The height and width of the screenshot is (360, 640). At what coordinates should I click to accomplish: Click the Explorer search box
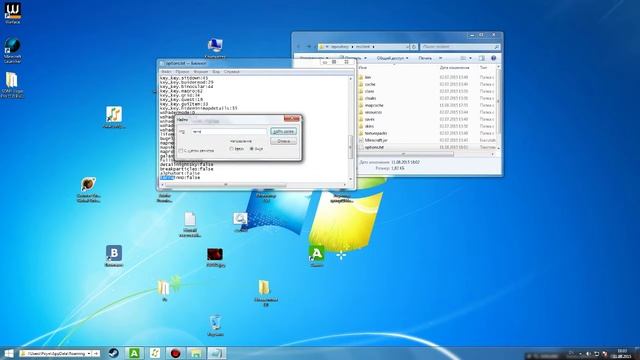[x=460, y=47]
